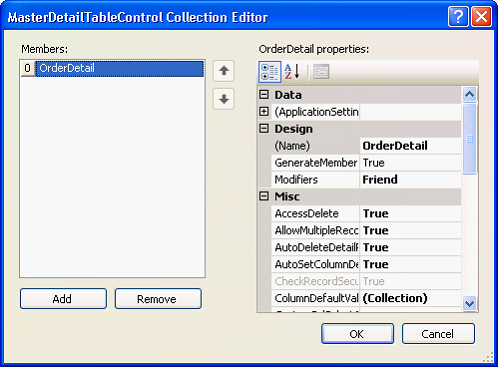Click the (ApplicationSettings) value cell
499x368 pixels.
[x=410, y=112]
